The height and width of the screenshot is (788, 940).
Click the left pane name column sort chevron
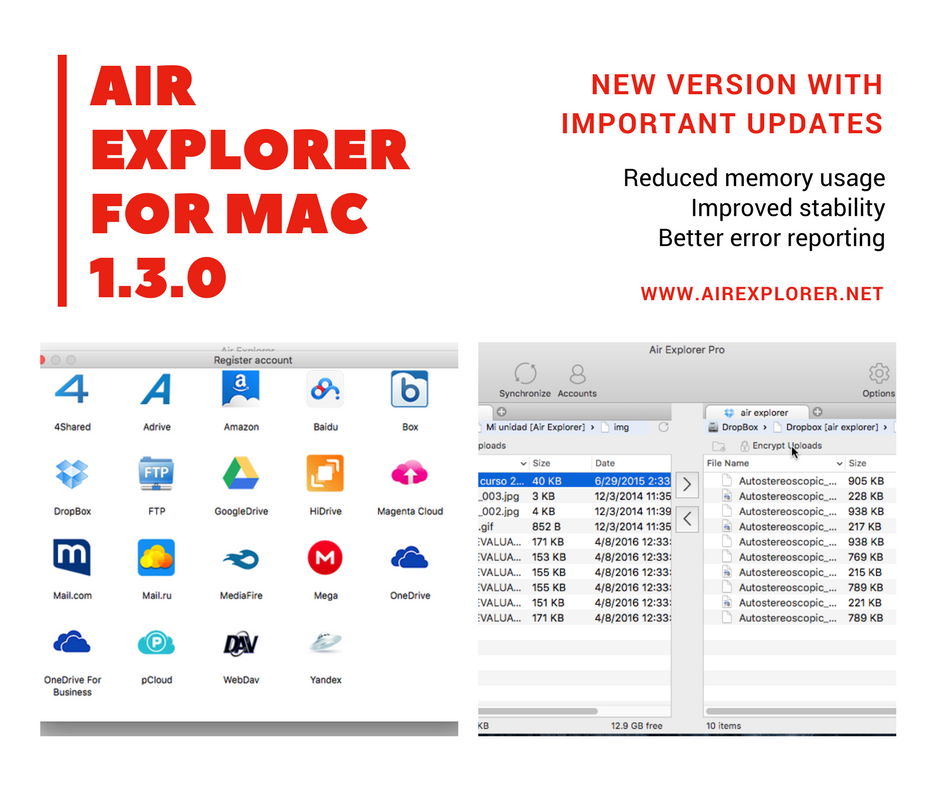pyautogui.click(x=521, y=464)
